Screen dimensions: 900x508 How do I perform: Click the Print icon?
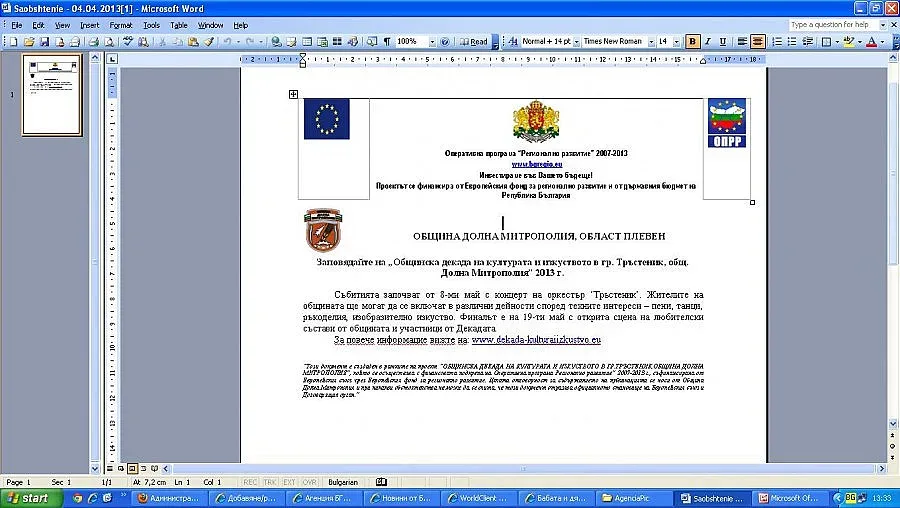pyautogui.click(x=93, y=42)
